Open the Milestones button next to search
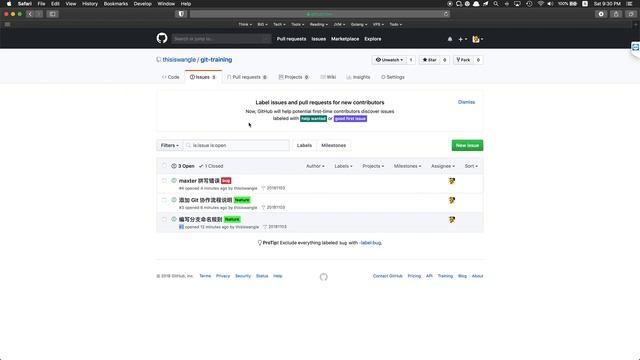 [x=333, y=145]
